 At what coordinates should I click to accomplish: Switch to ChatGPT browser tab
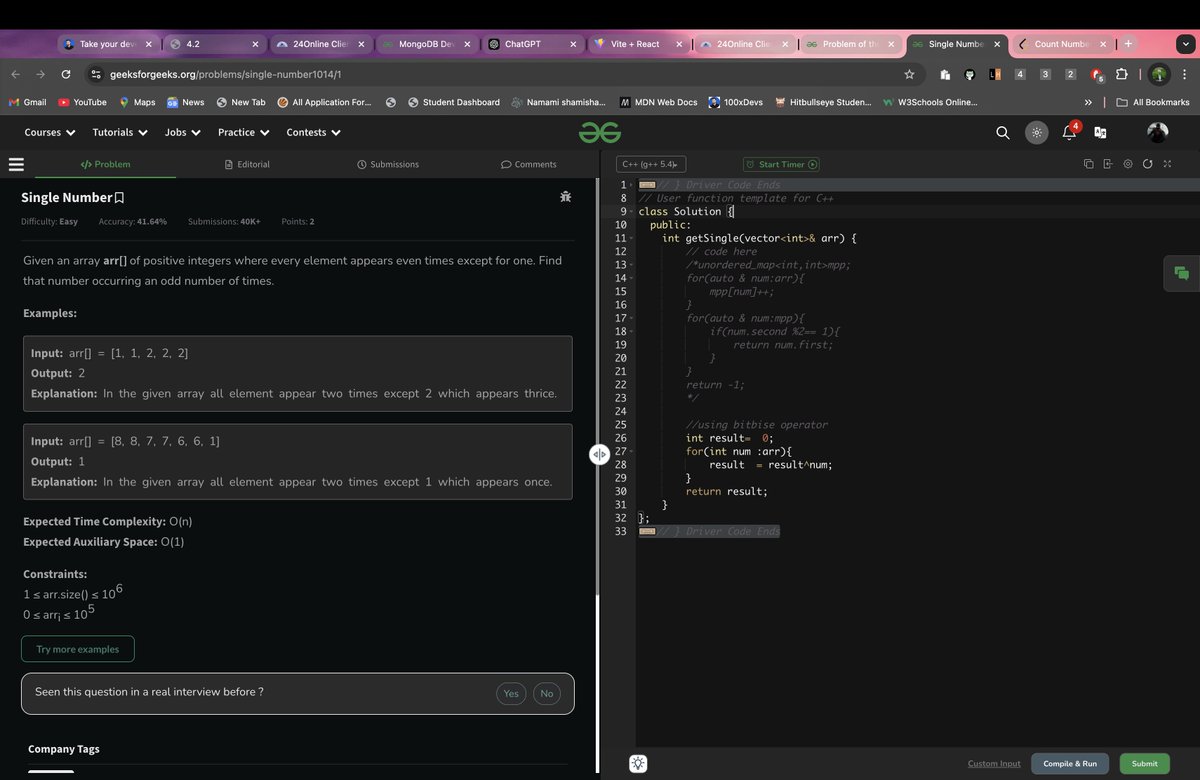coord(533,44)
